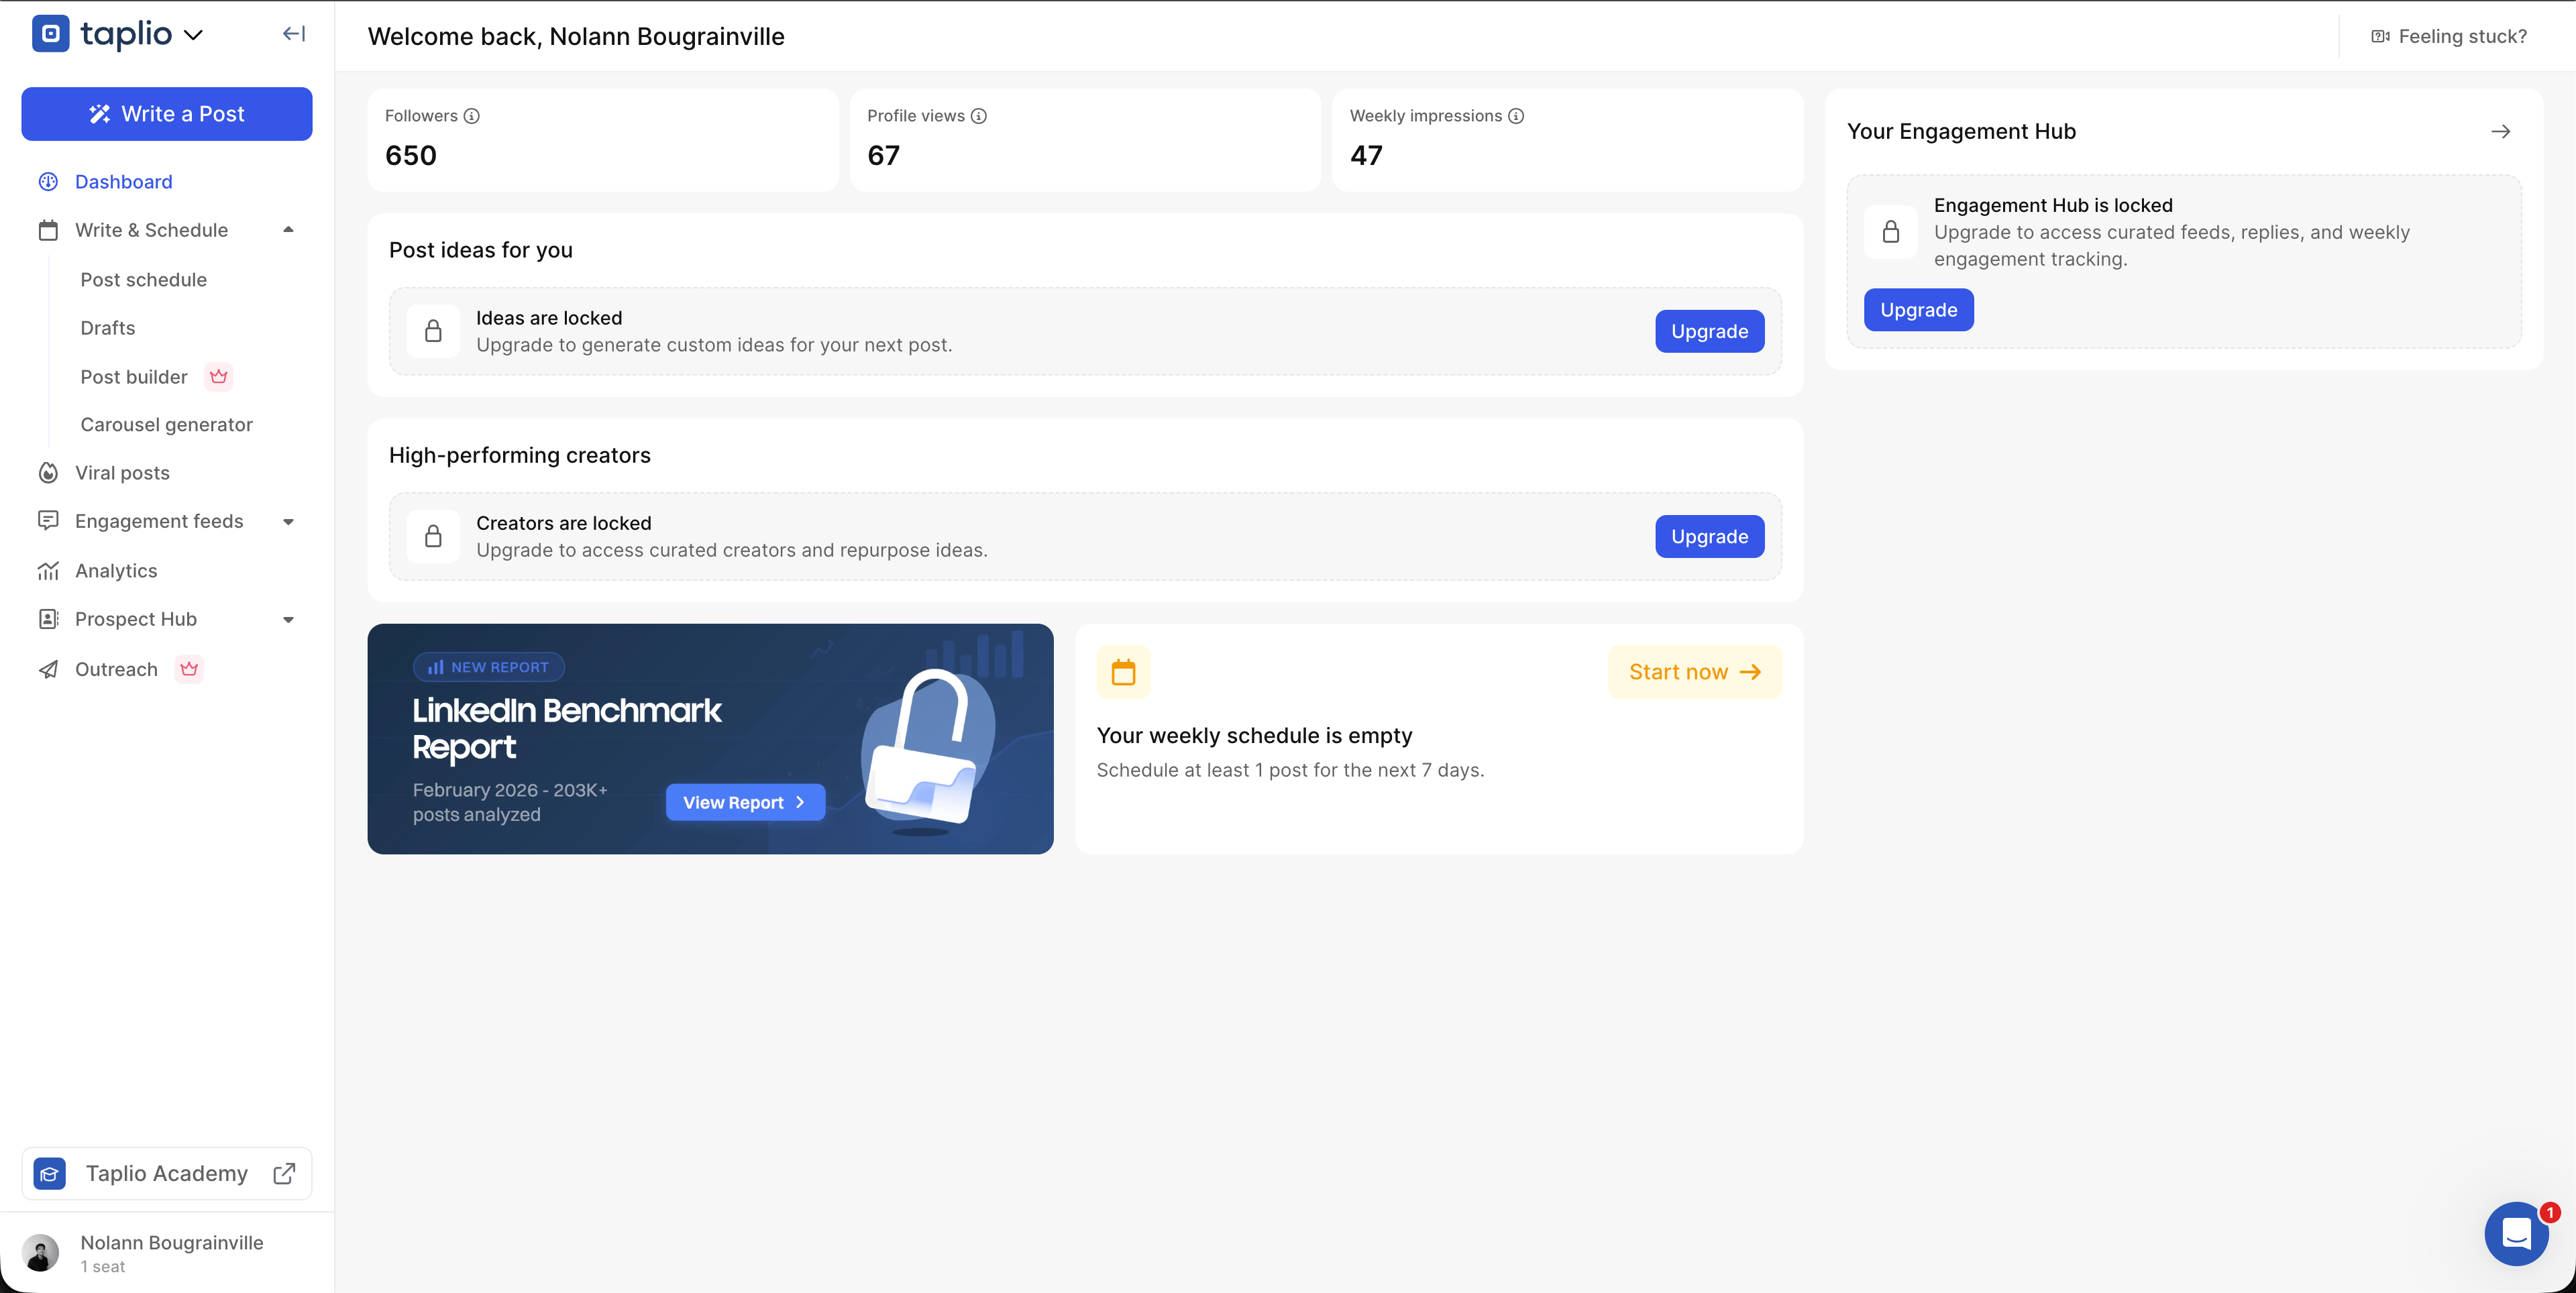Click Upgrade in Engagement Hub panel
Screen dimensions: 2576x1293
1918,309
